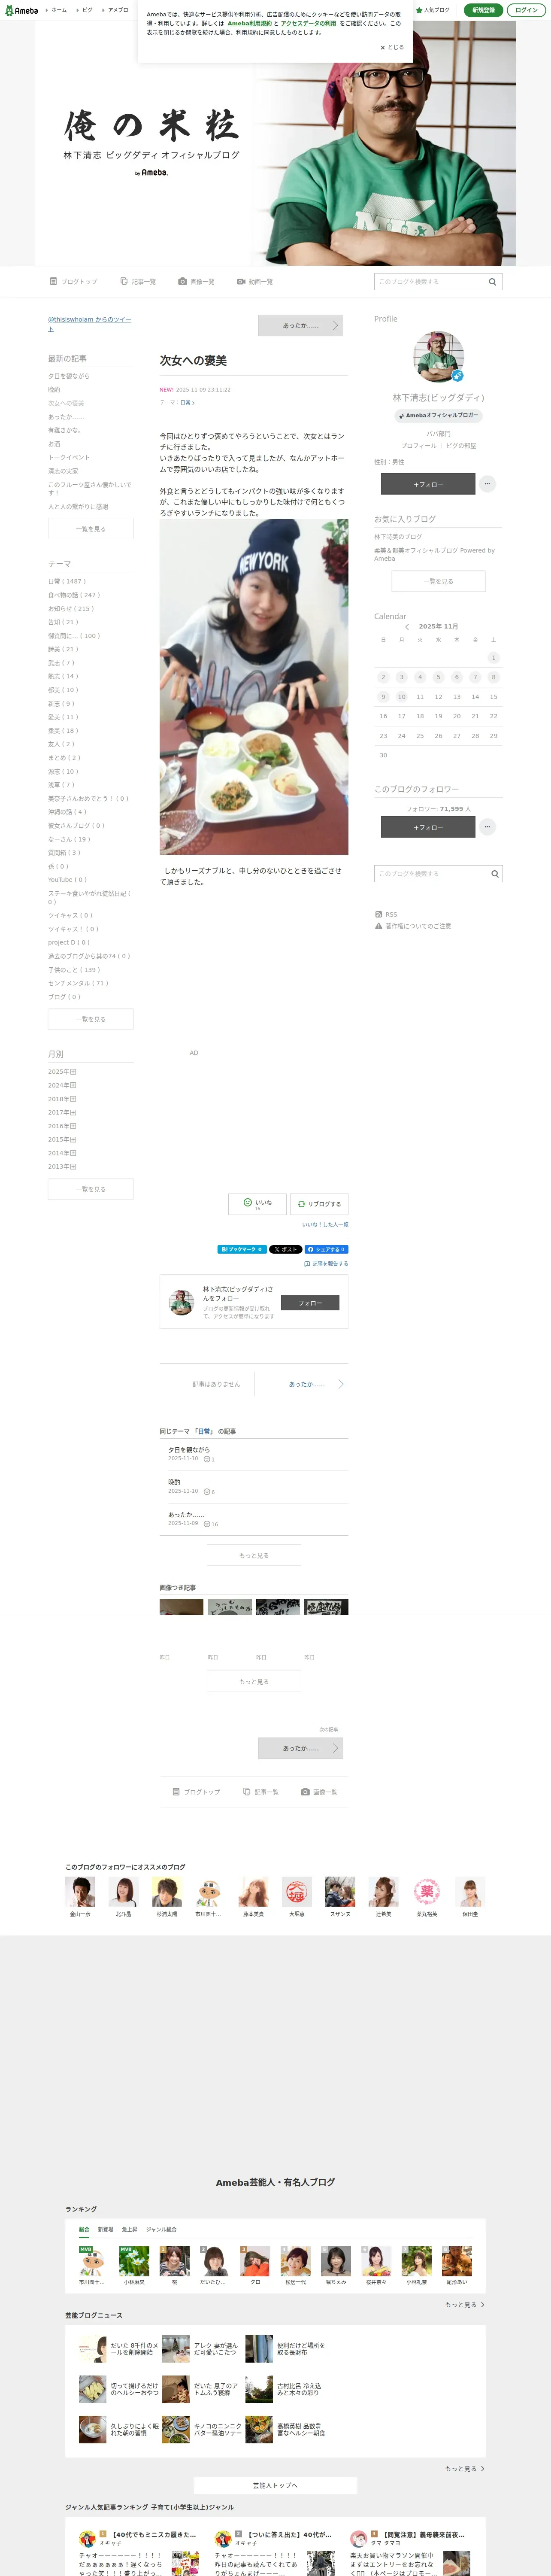Screen dimensions: 551x2576
Task: Open ellipsis menu beside follower follow button
Action: click(487, 827)
